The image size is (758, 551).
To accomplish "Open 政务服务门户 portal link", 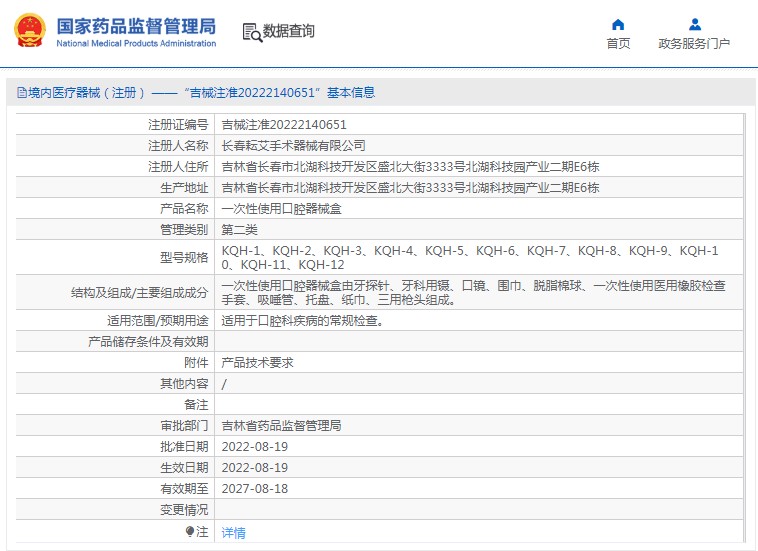I will tap(694, 44).
